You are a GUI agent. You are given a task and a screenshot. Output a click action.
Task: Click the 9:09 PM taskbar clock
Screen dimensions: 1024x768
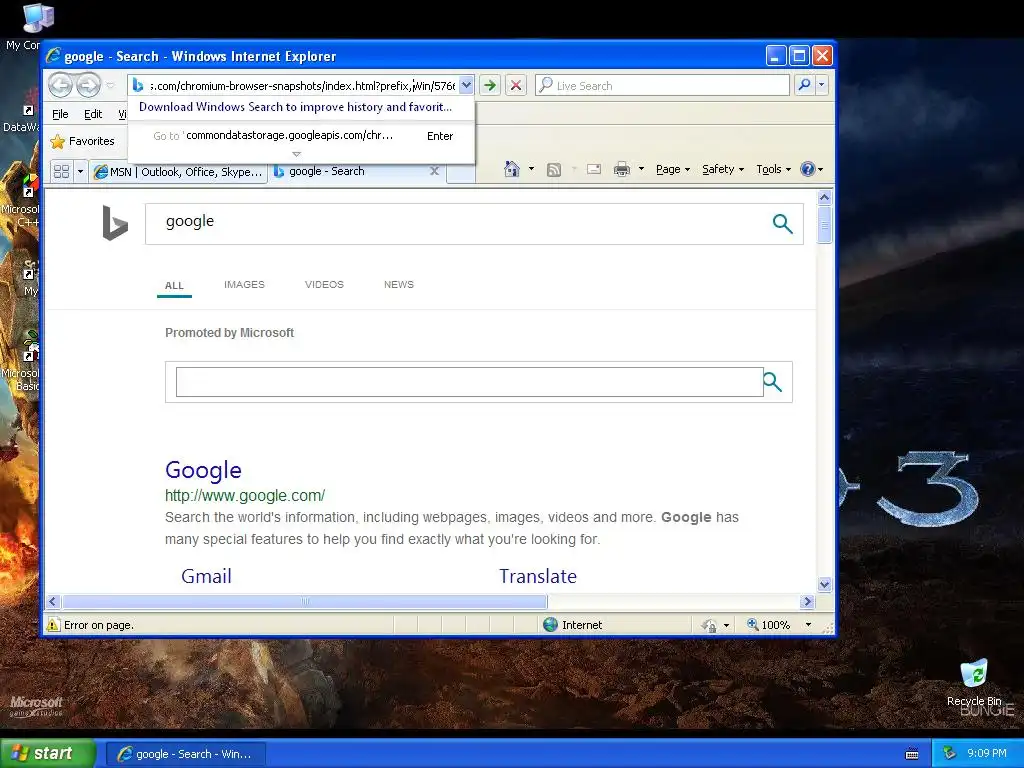pos(987,753)
